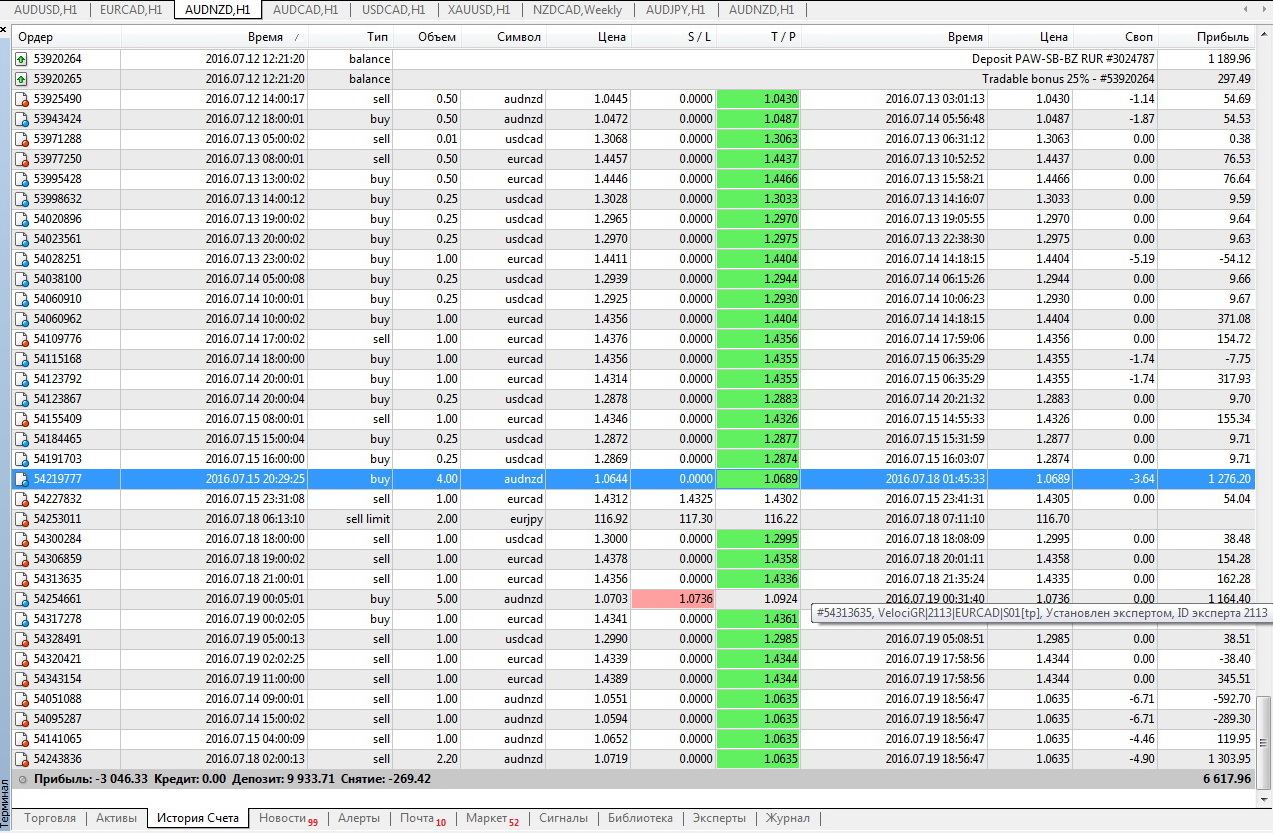Click the icon beside sell limit order 54253011
The image size is (1273, 833).
[x=21, y=519]
